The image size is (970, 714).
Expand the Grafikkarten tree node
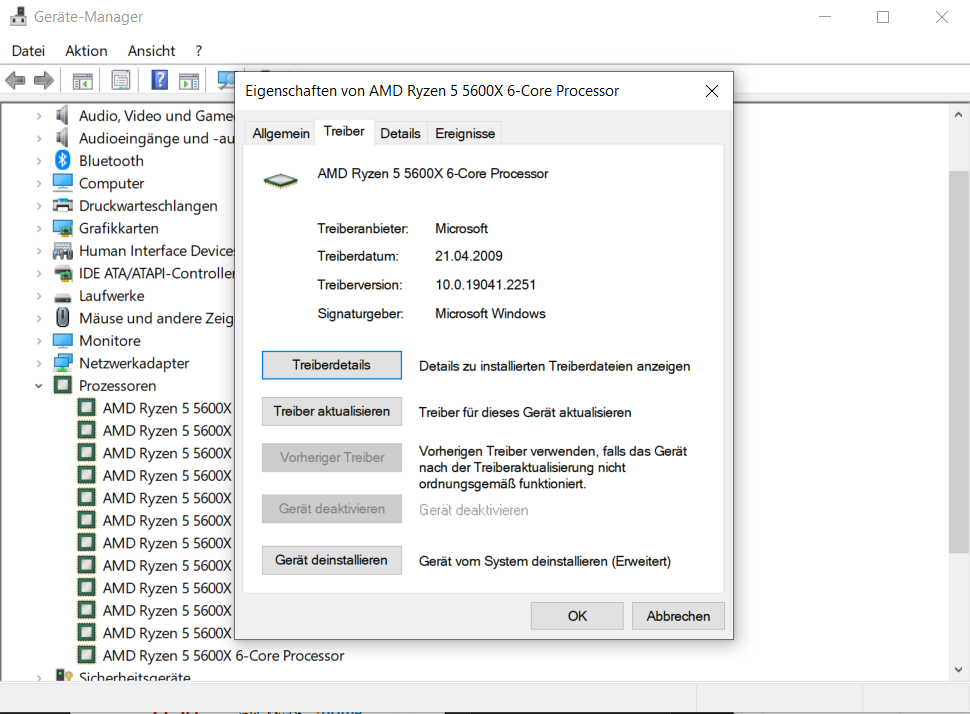(x=39, y=228)
